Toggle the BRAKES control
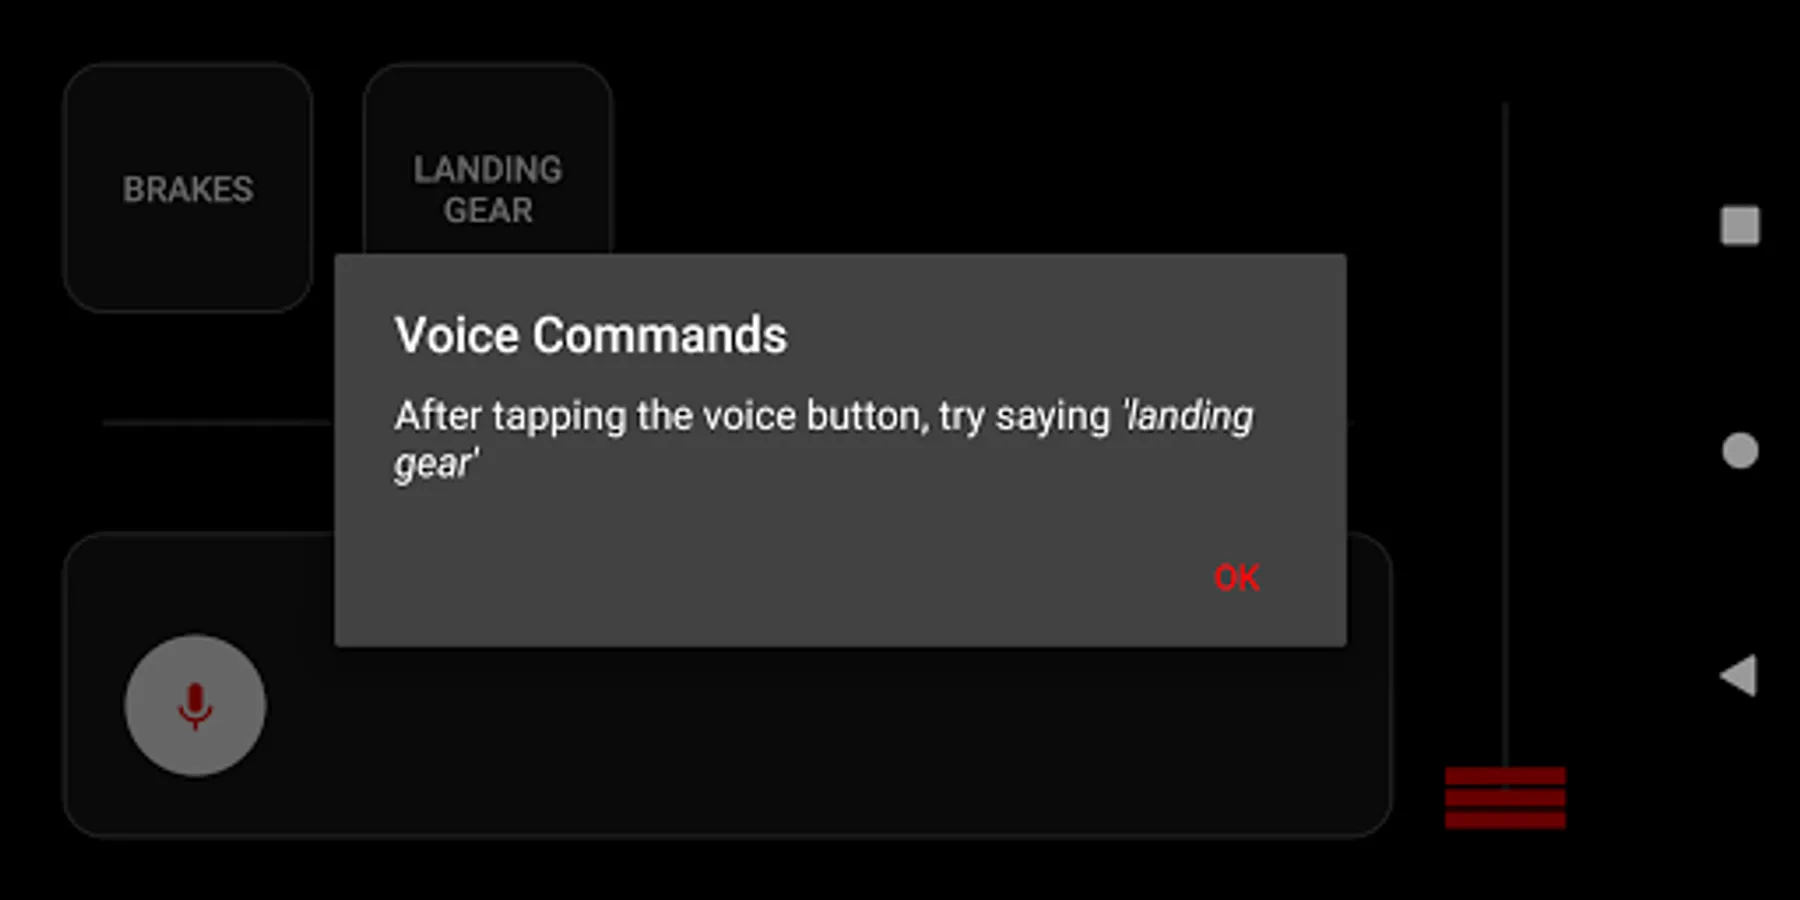Viewport: 1800px width, 900px height. (x=188, y=188)
